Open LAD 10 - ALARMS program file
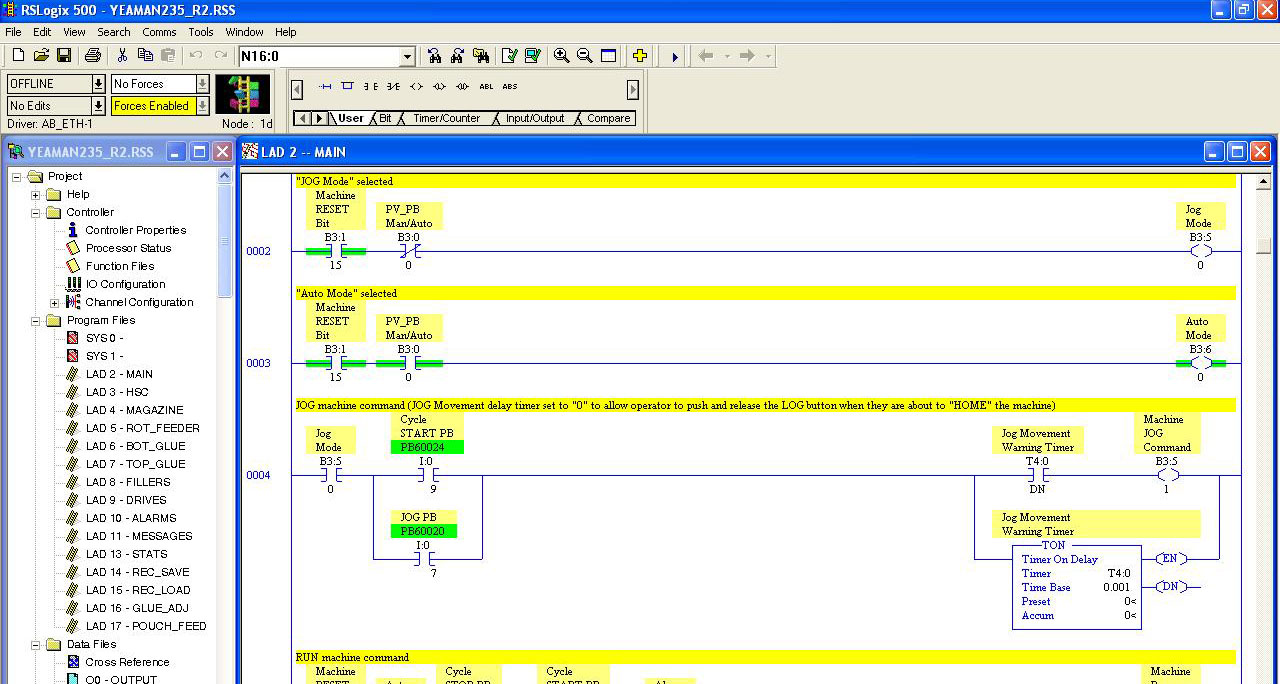 coord(130,518)
